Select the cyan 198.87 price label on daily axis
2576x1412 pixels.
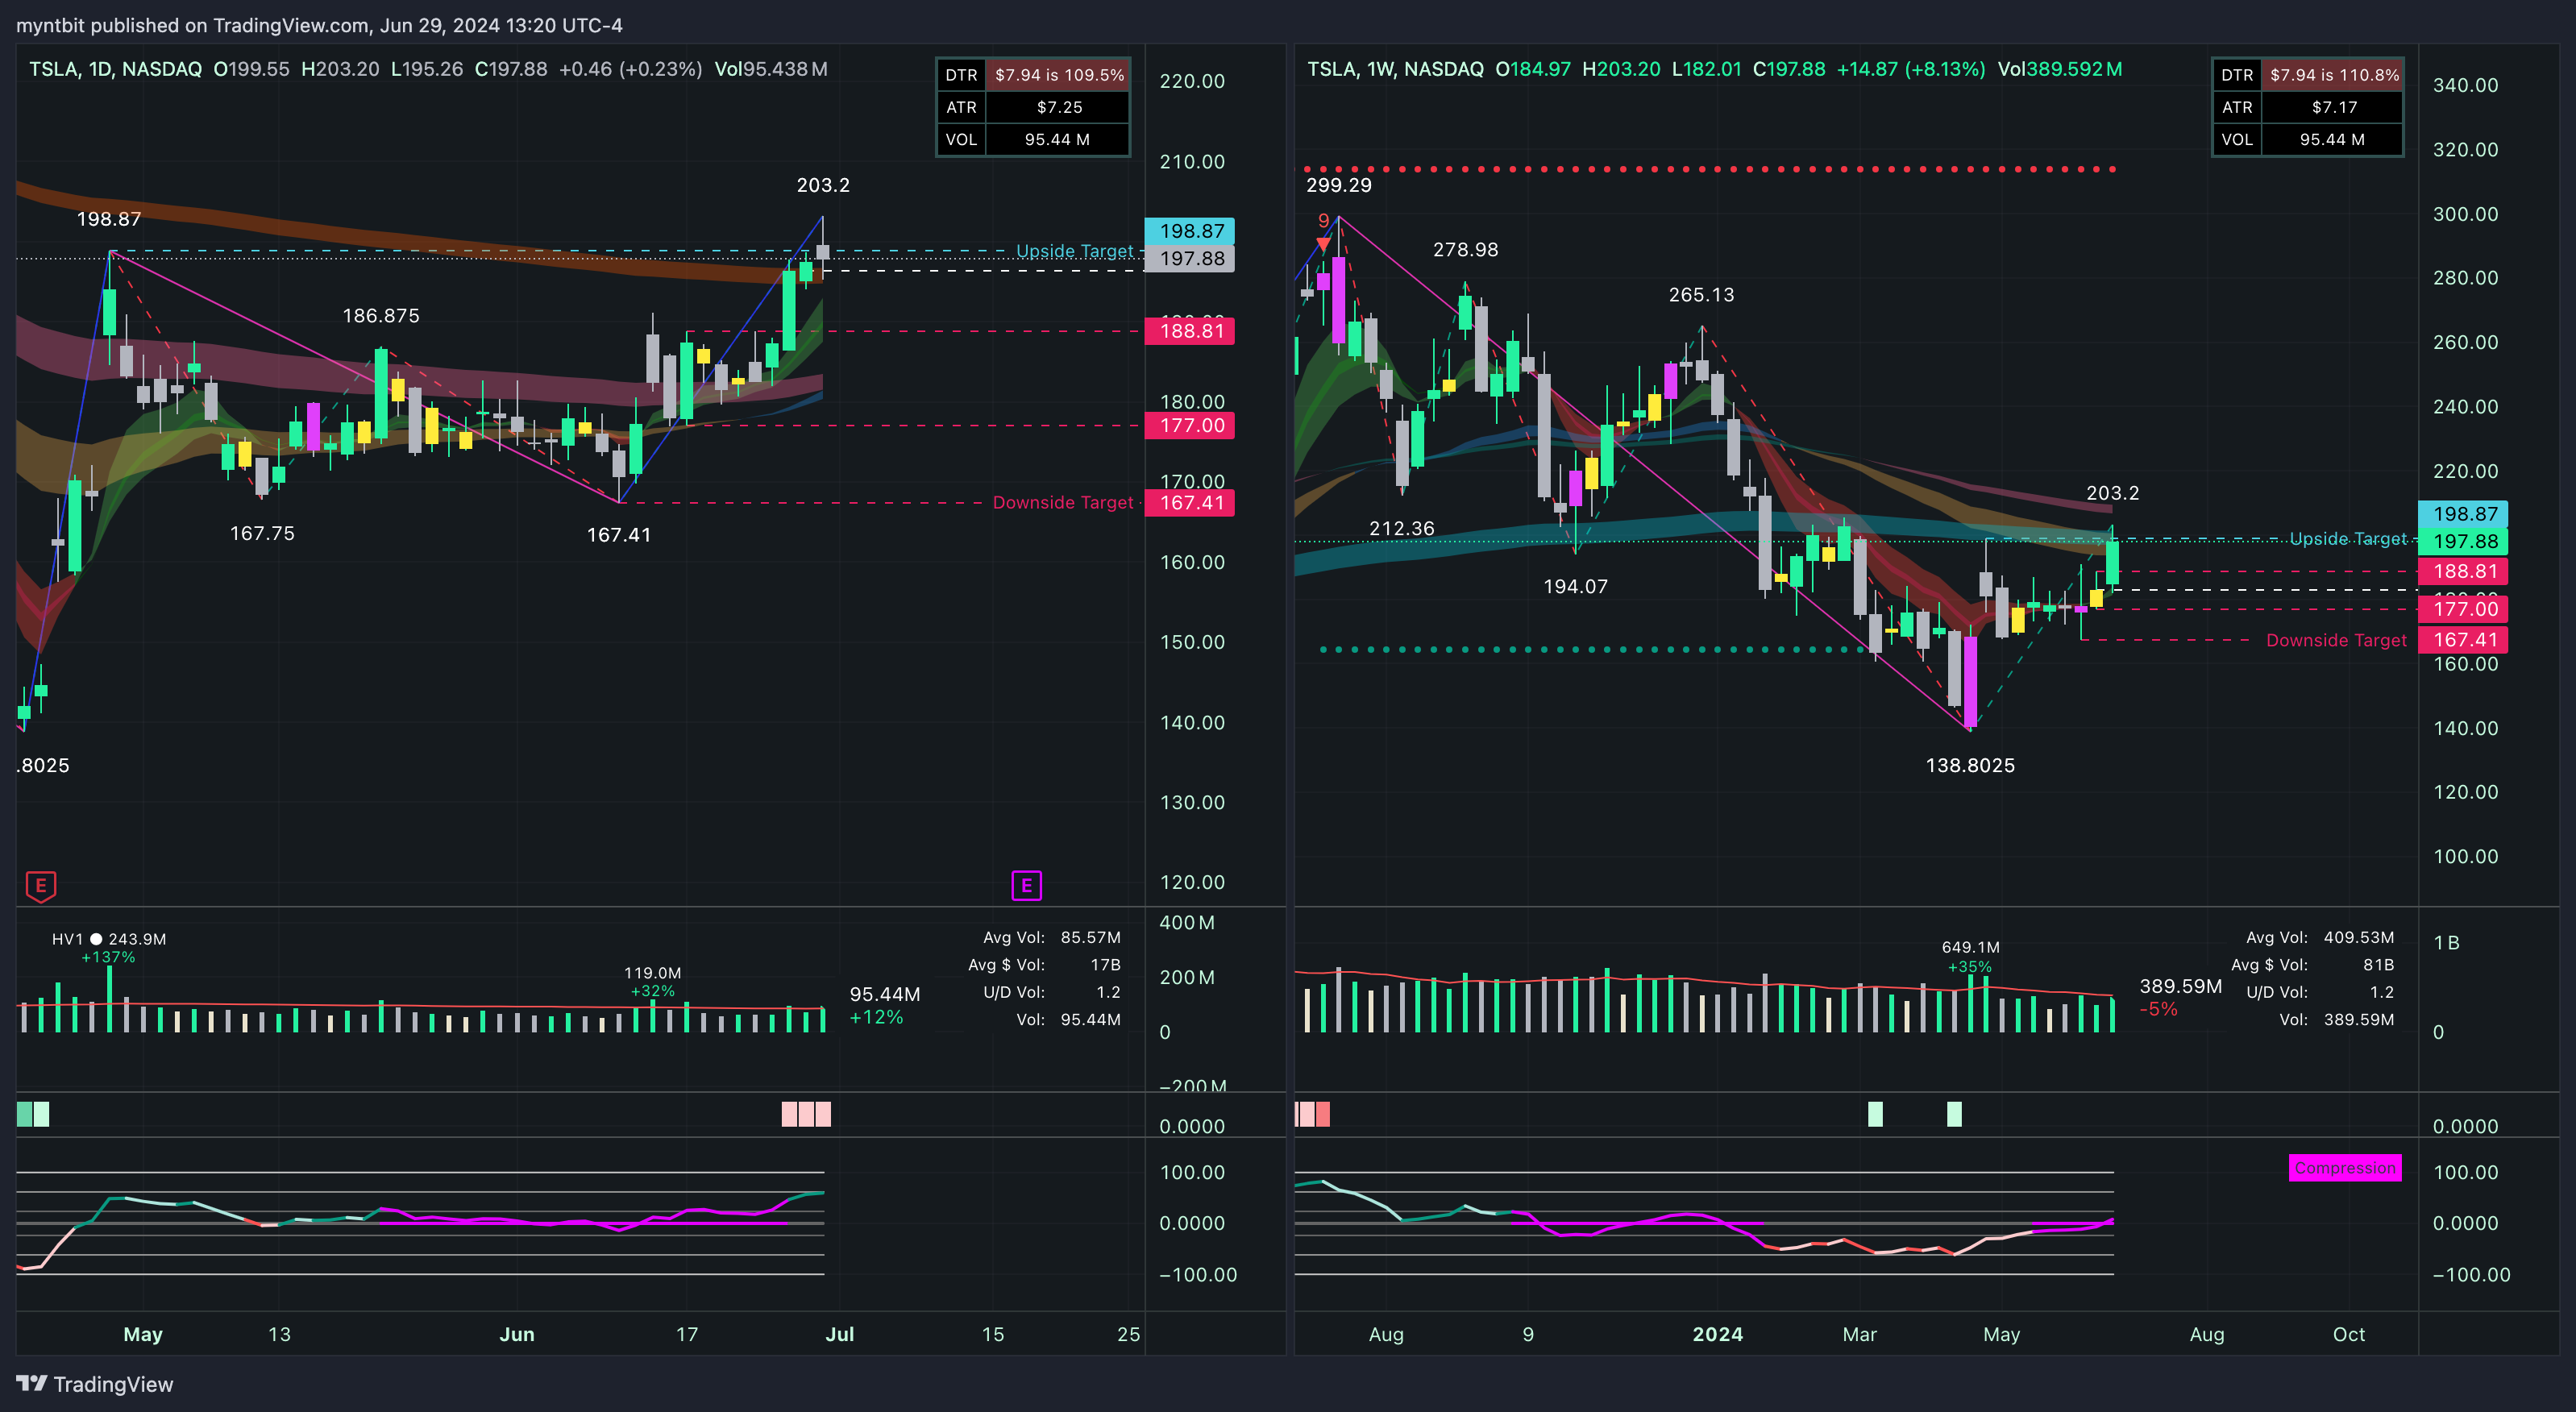(x=1190, y=231)
